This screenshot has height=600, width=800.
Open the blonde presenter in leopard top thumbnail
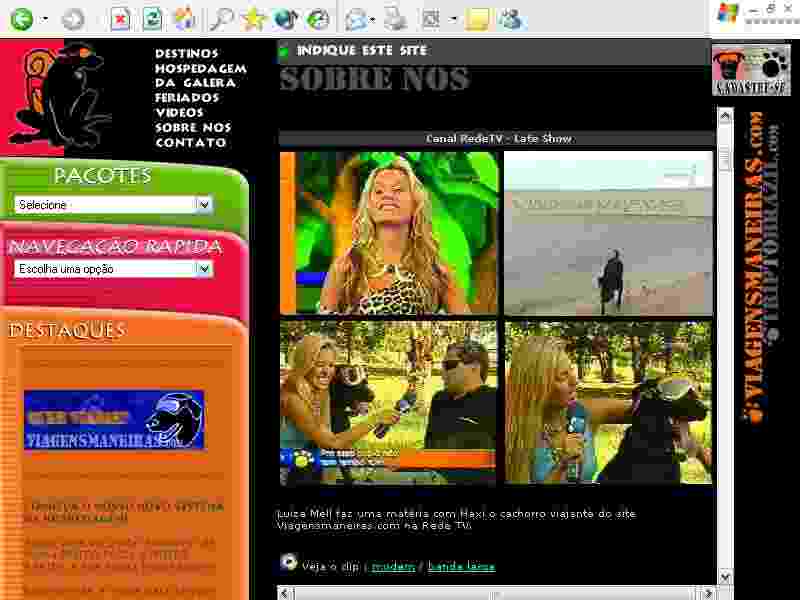[x=389, y=233]
